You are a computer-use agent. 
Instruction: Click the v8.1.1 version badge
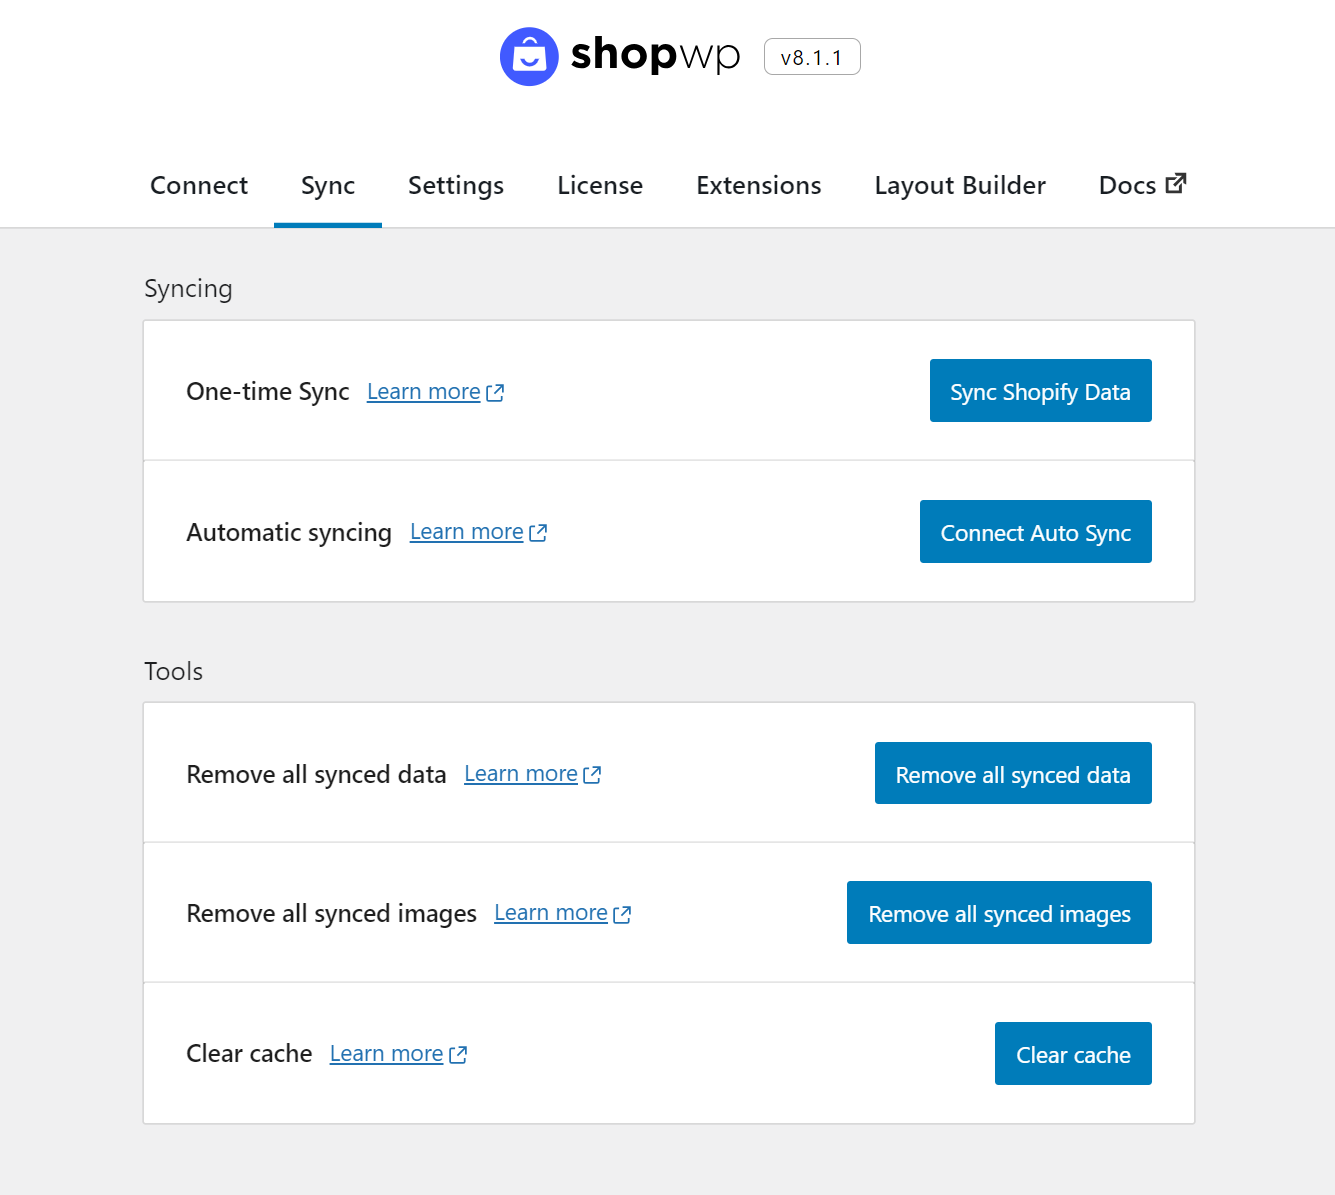coord(812,57)
